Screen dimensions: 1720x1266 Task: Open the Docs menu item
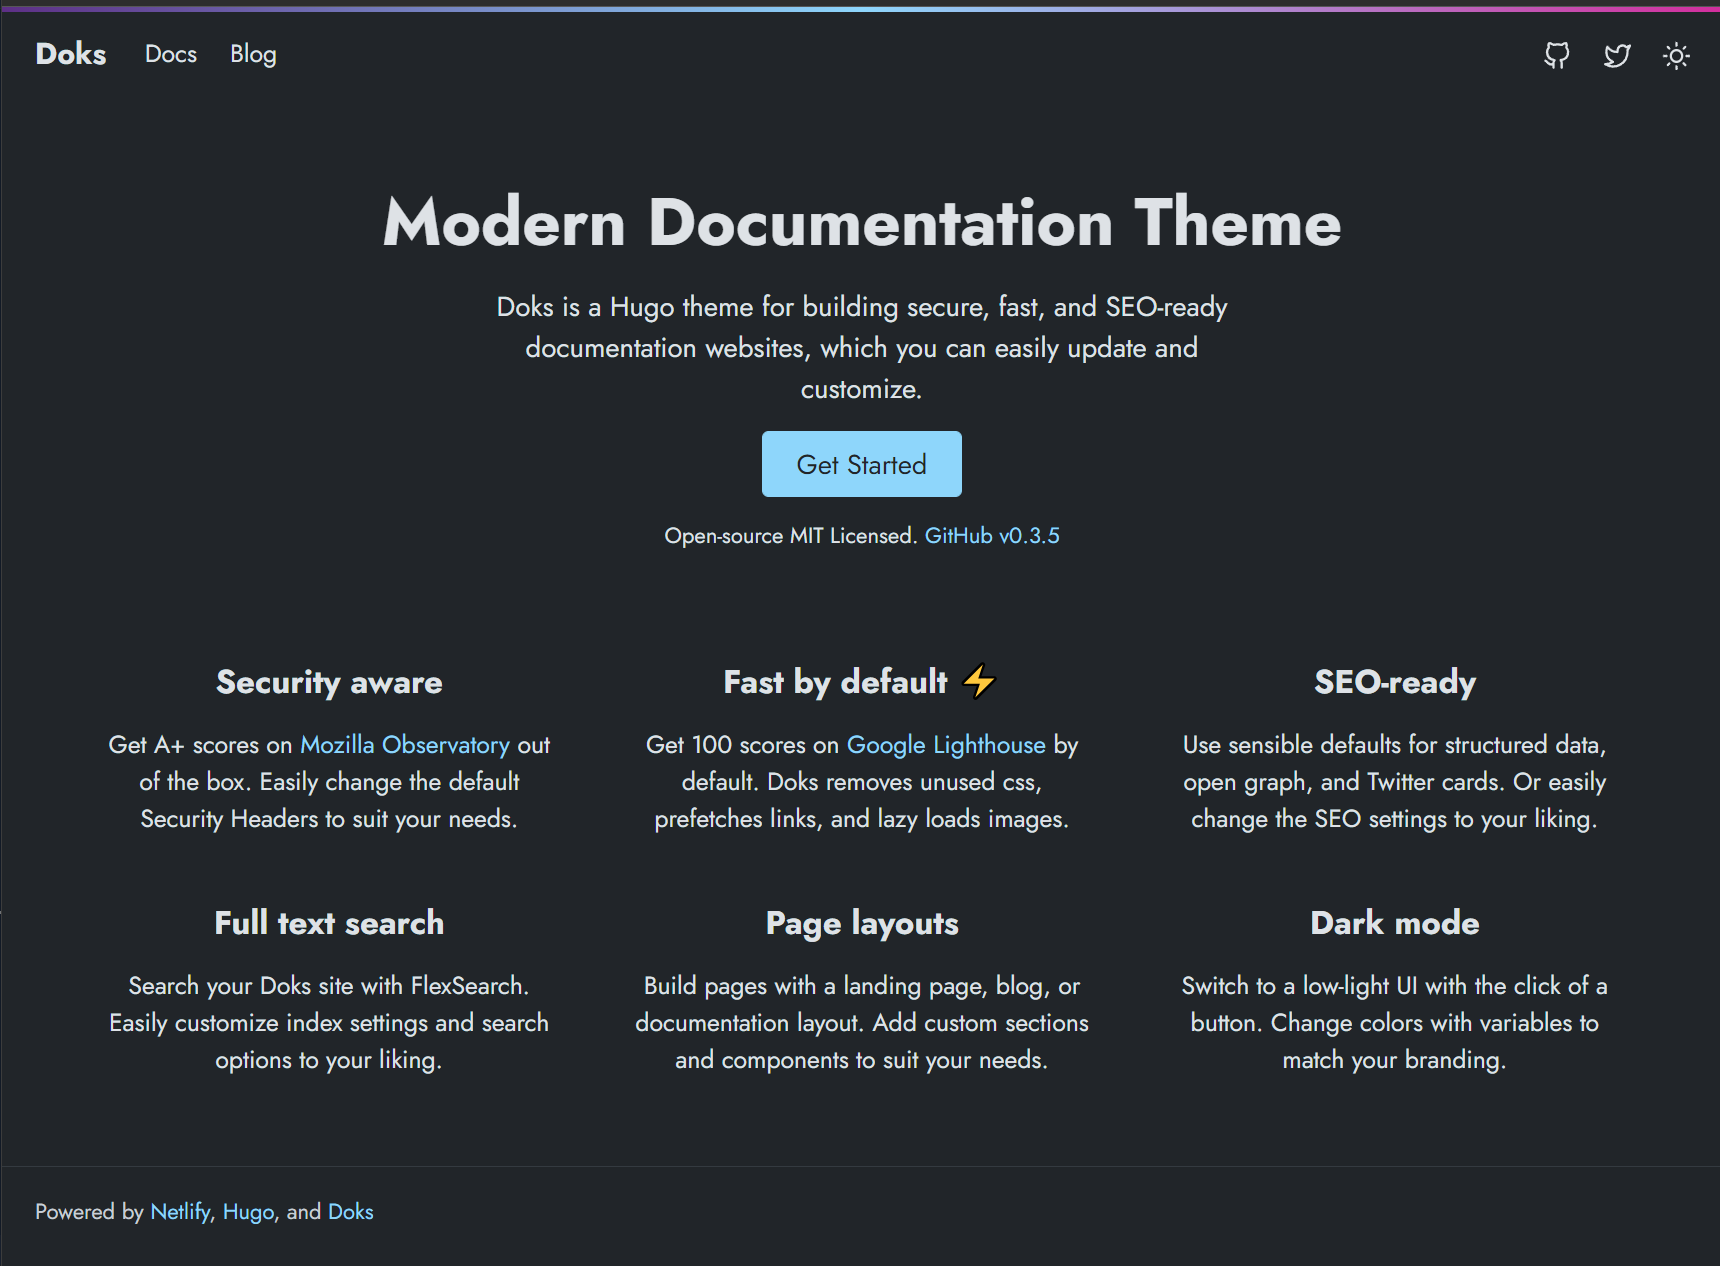[x=171, y=54]
